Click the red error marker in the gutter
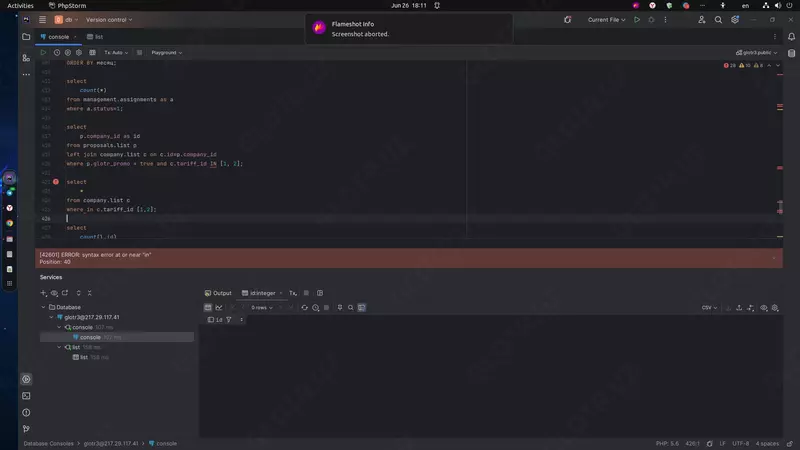 [56, 181]
